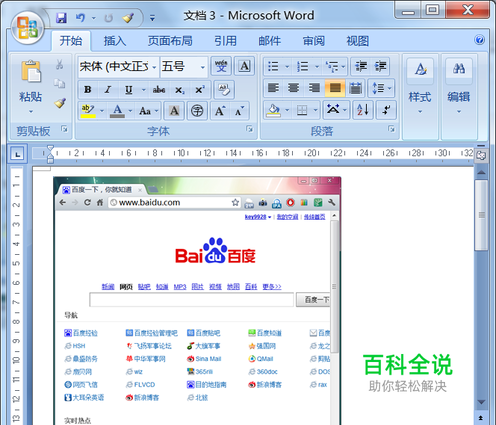Center the paragraph text
The width and height of the screenshot is (496, 425).
point(294,88)
